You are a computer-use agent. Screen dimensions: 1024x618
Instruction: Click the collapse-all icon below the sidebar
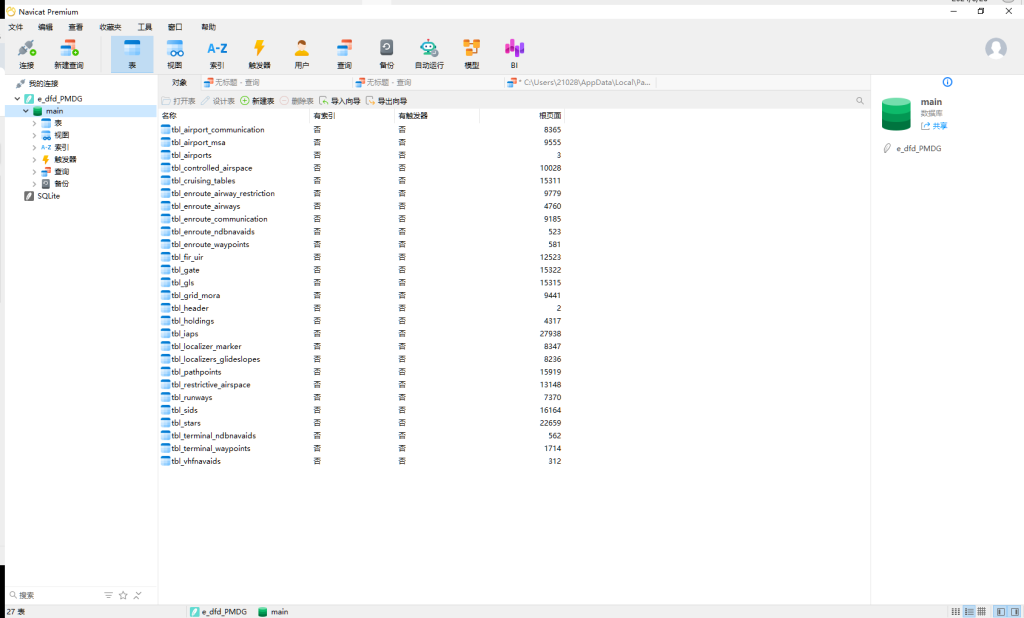tap(137, 595)
